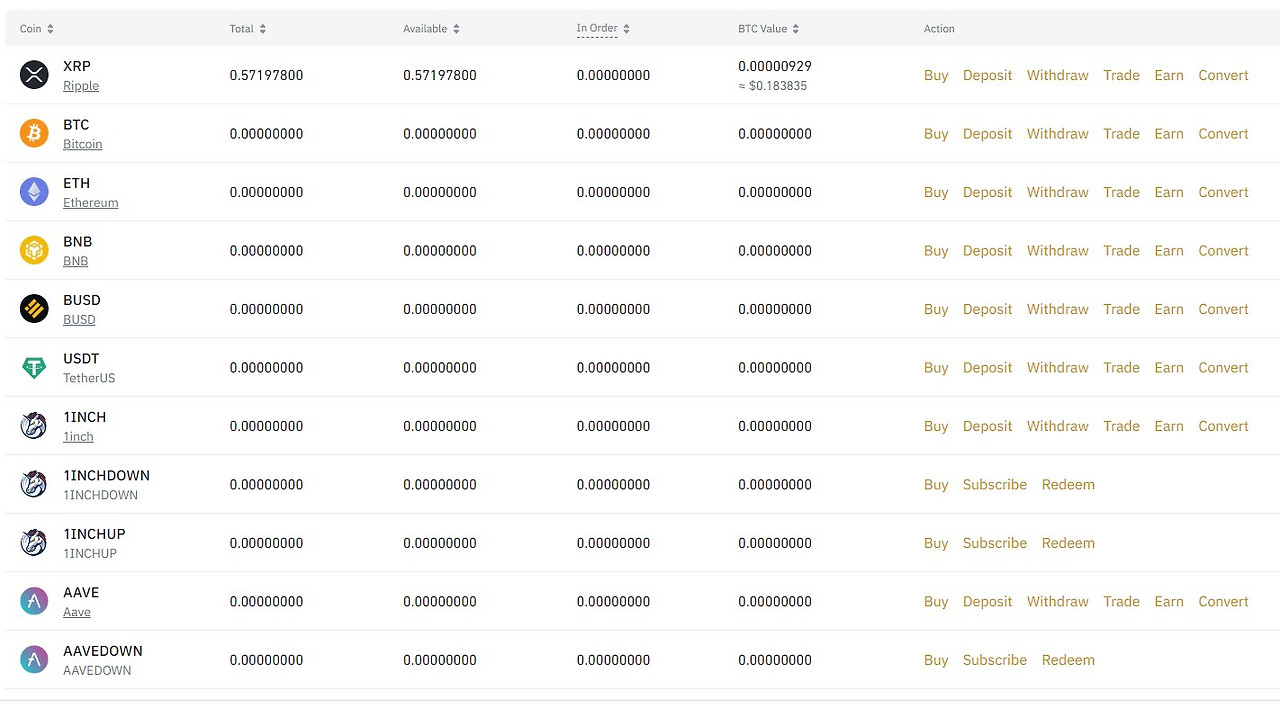Image resolution: width=1280 pixels, height=708 pixels.
Task: Open Earn for 1INCH
Action: tap(1169, 426)
